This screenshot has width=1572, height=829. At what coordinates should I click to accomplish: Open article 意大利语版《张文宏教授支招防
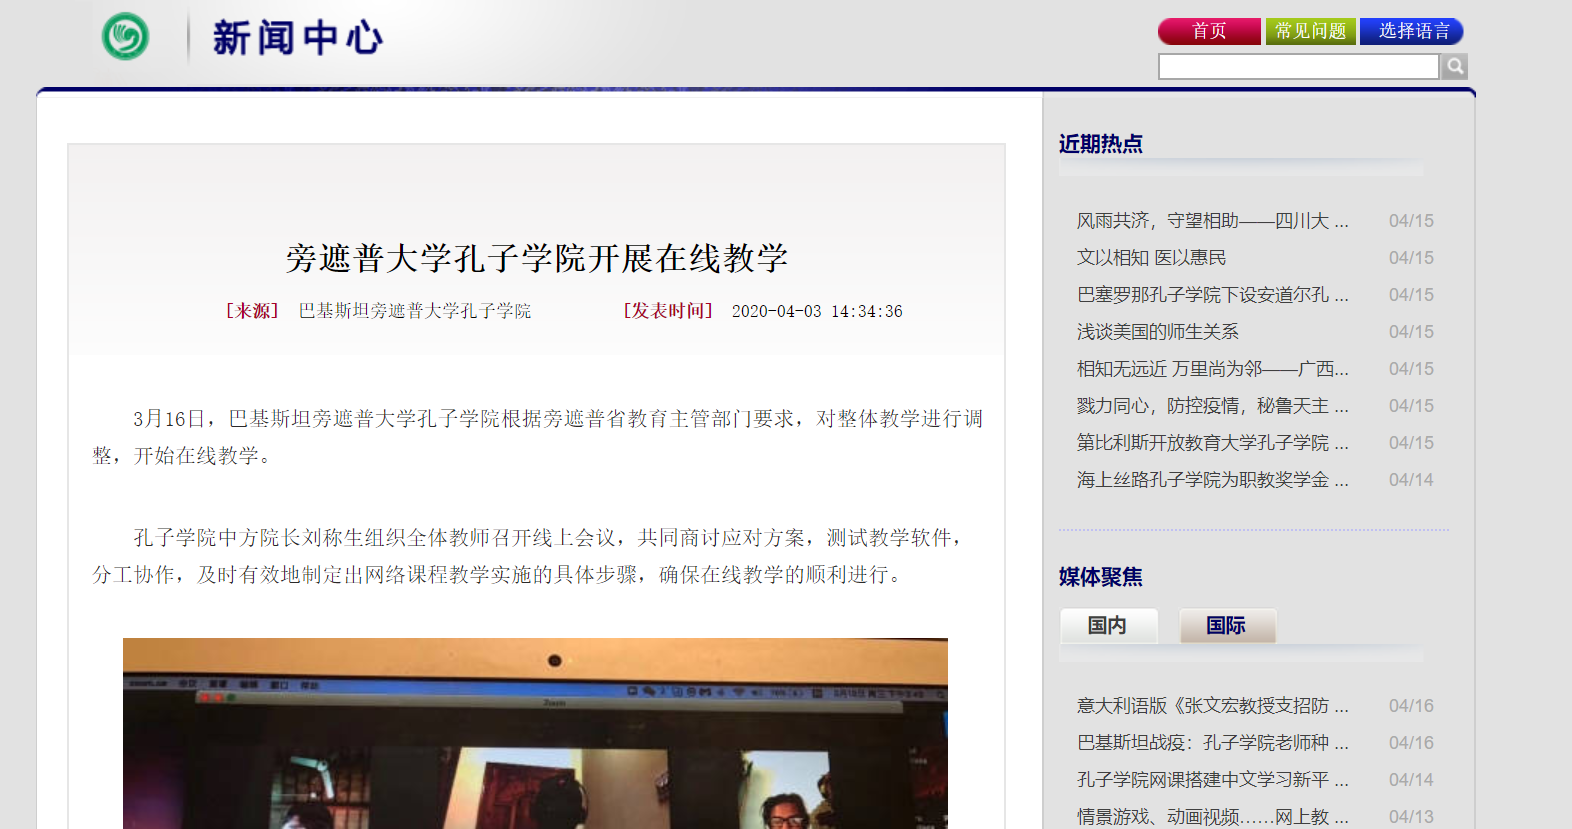tap(1212, 706)
